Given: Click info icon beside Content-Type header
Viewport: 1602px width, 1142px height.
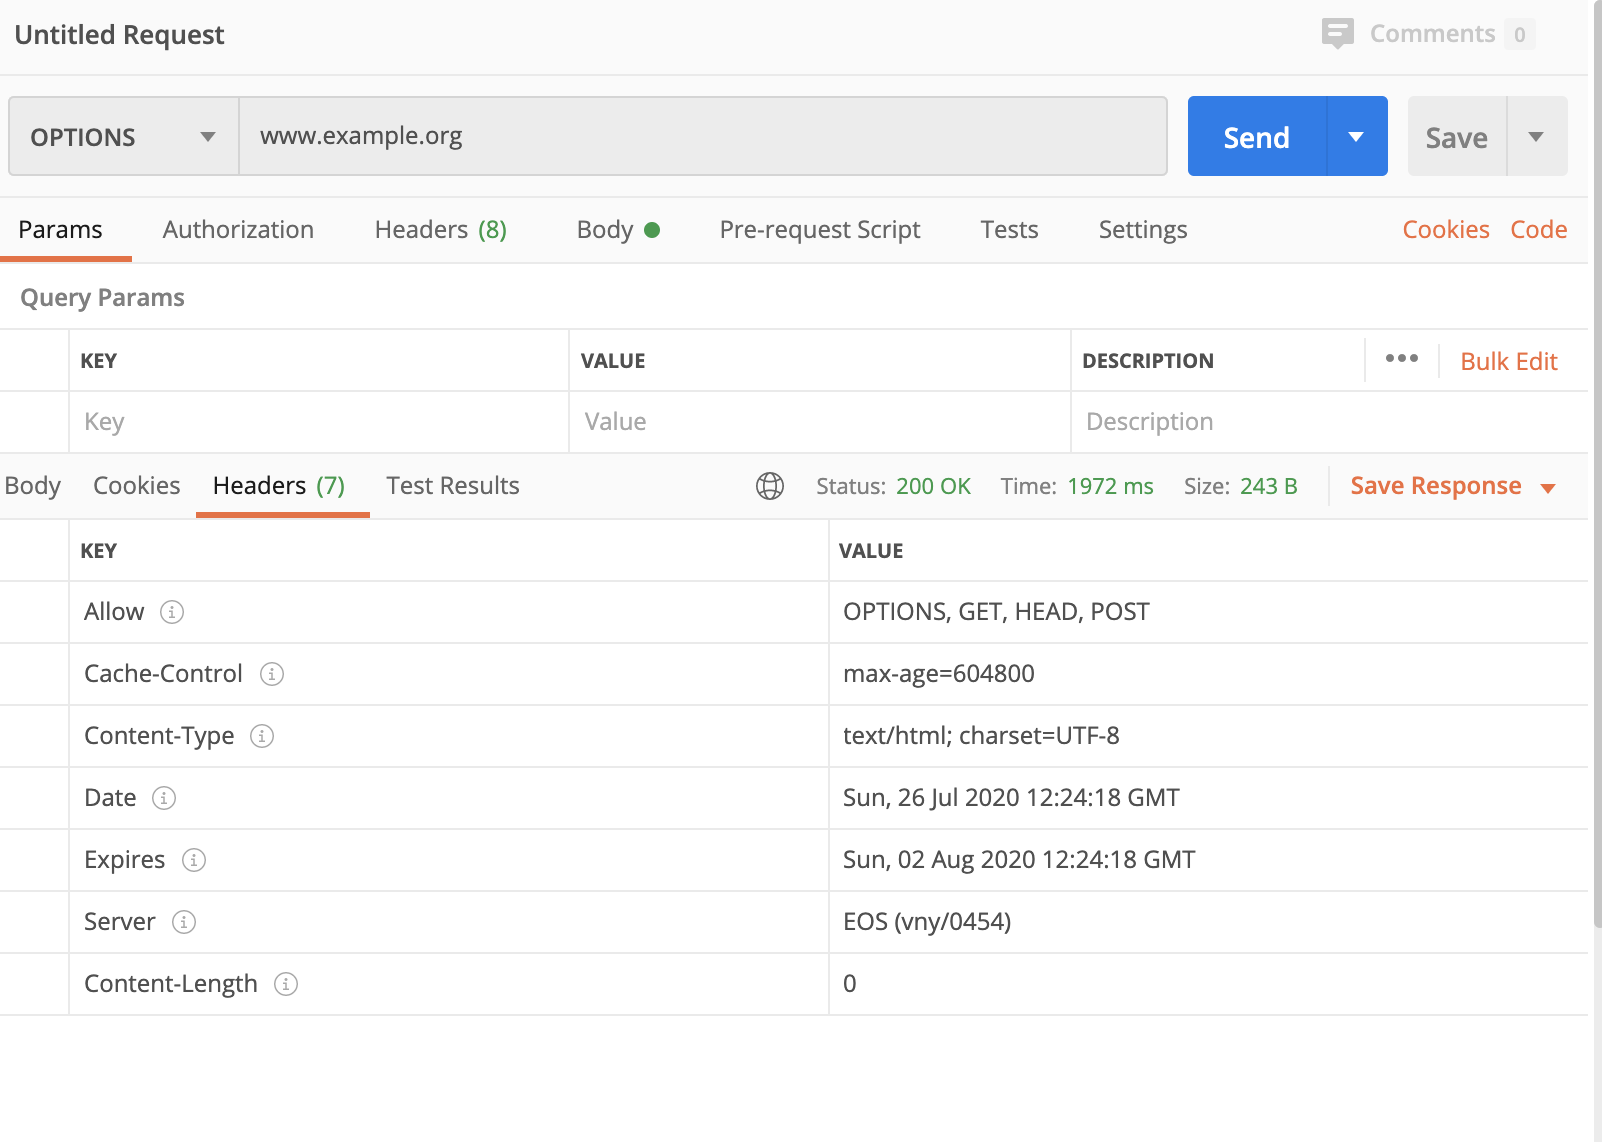Looking at the screenshot, I should pos(262,736).
